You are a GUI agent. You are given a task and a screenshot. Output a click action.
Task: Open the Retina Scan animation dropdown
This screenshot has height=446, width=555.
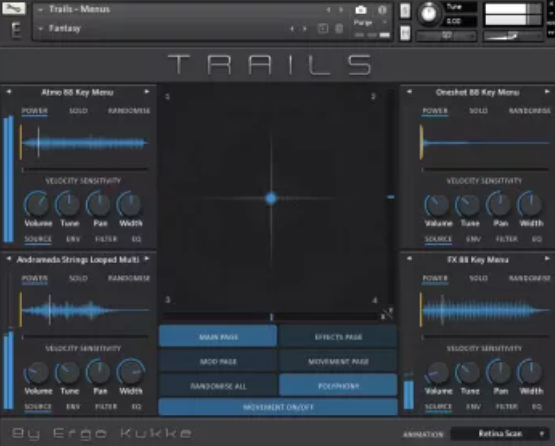click(x=499, y=433)
